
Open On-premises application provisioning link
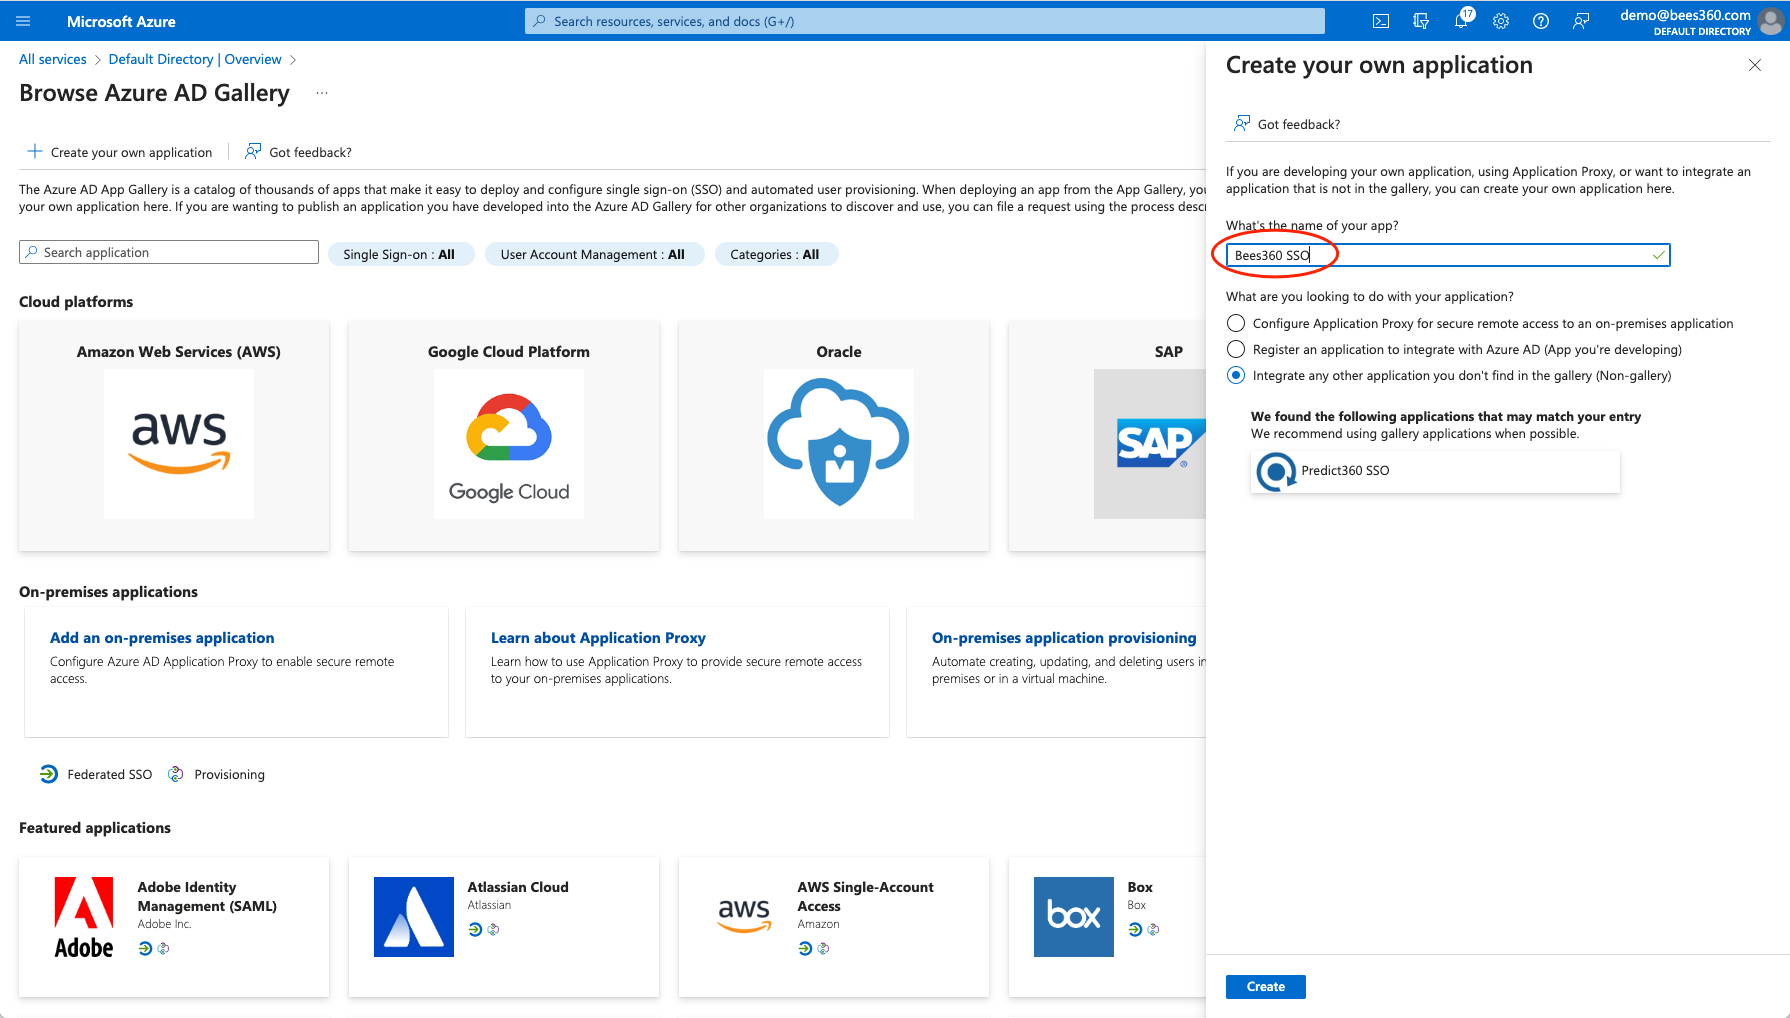click(1064, 637)
